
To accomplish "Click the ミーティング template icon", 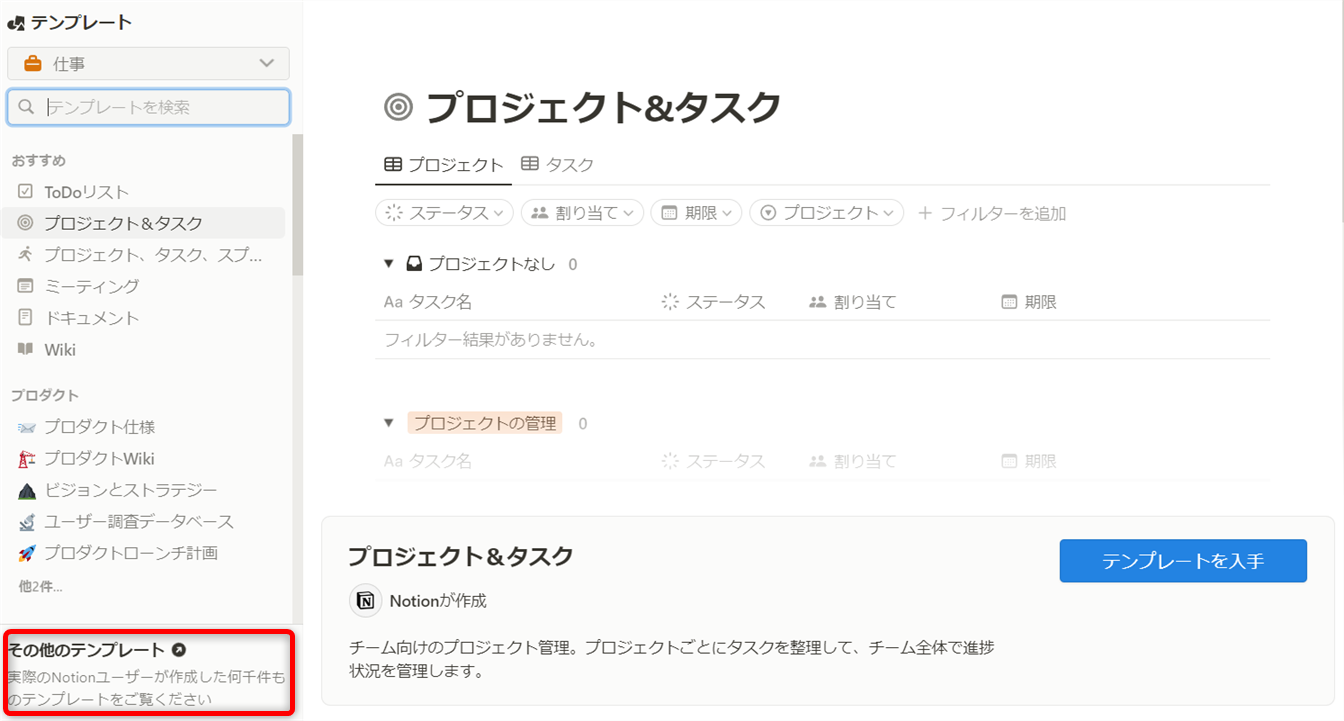I will 25,286.
